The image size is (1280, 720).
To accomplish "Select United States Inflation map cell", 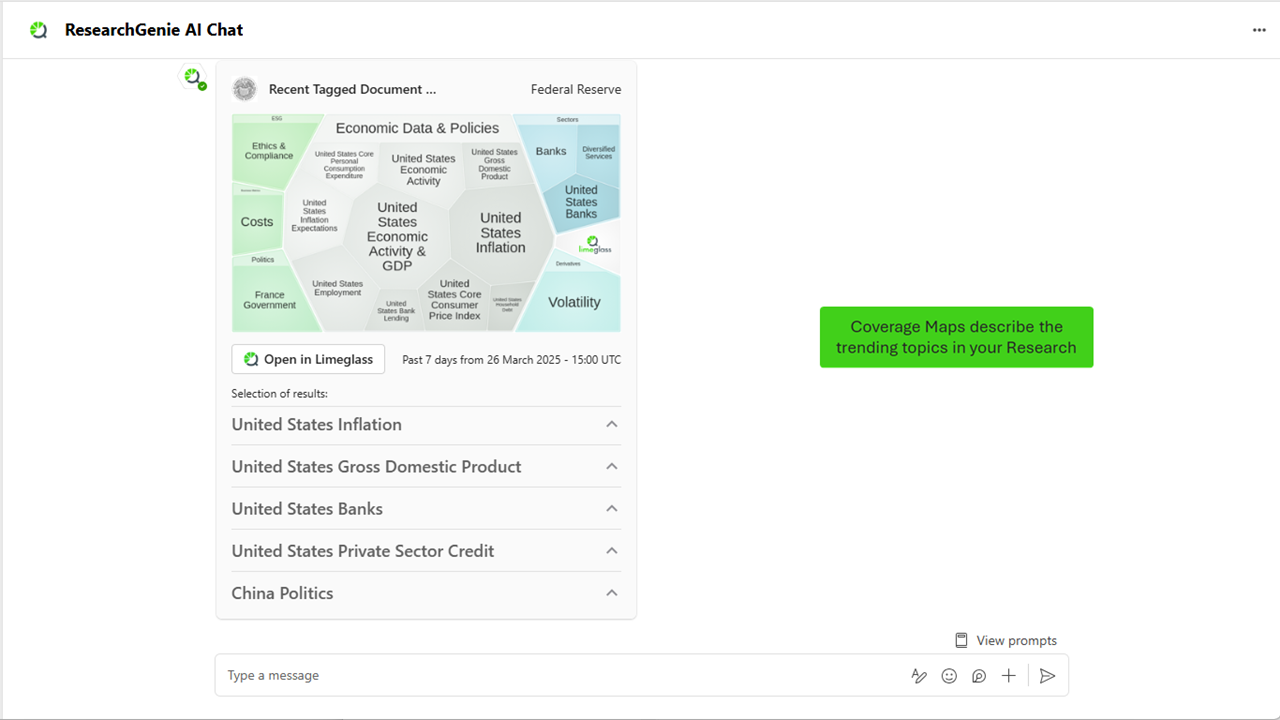I will point(500,232).
